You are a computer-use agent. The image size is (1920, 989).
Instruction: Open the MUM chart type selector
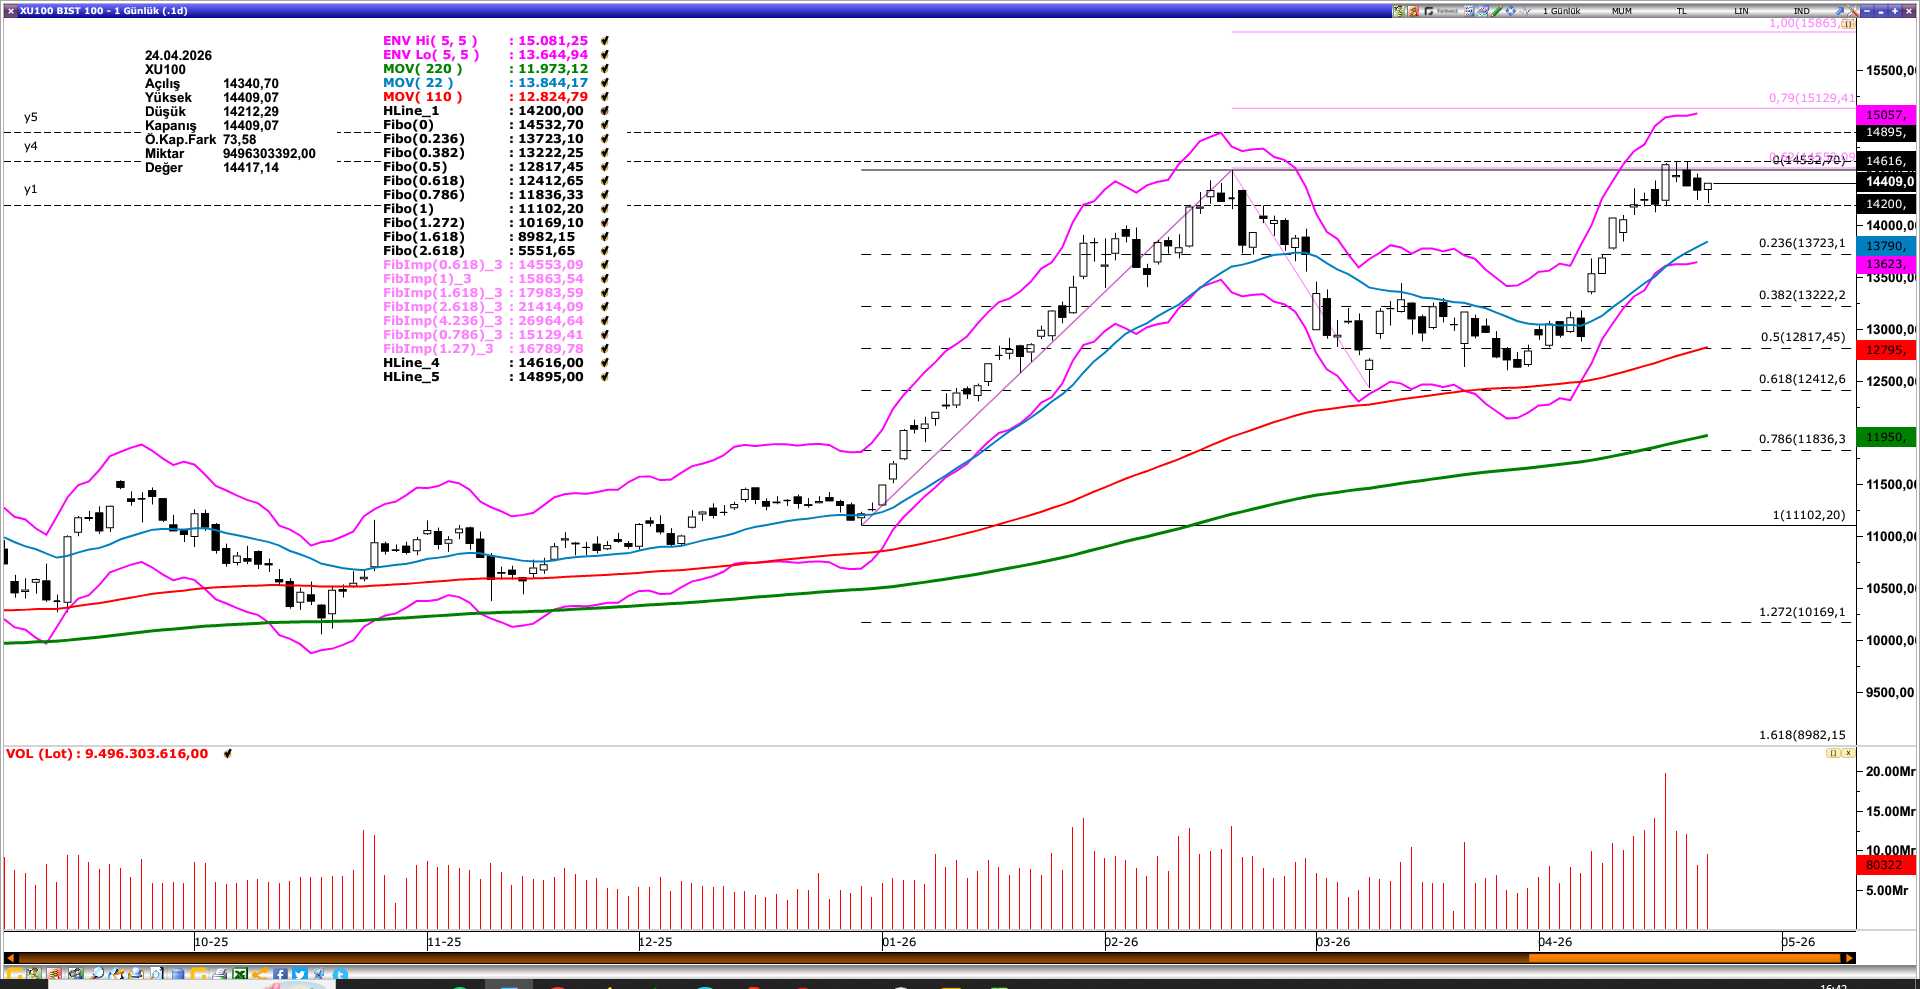(x=1622, y=10)
